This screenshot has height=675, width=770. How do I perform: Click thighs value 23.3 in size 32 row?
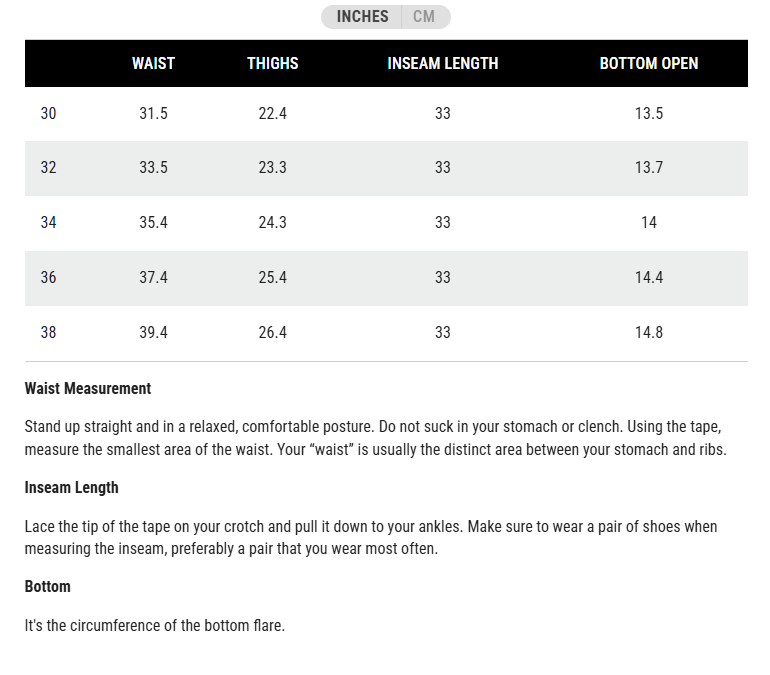click(273, 167)
